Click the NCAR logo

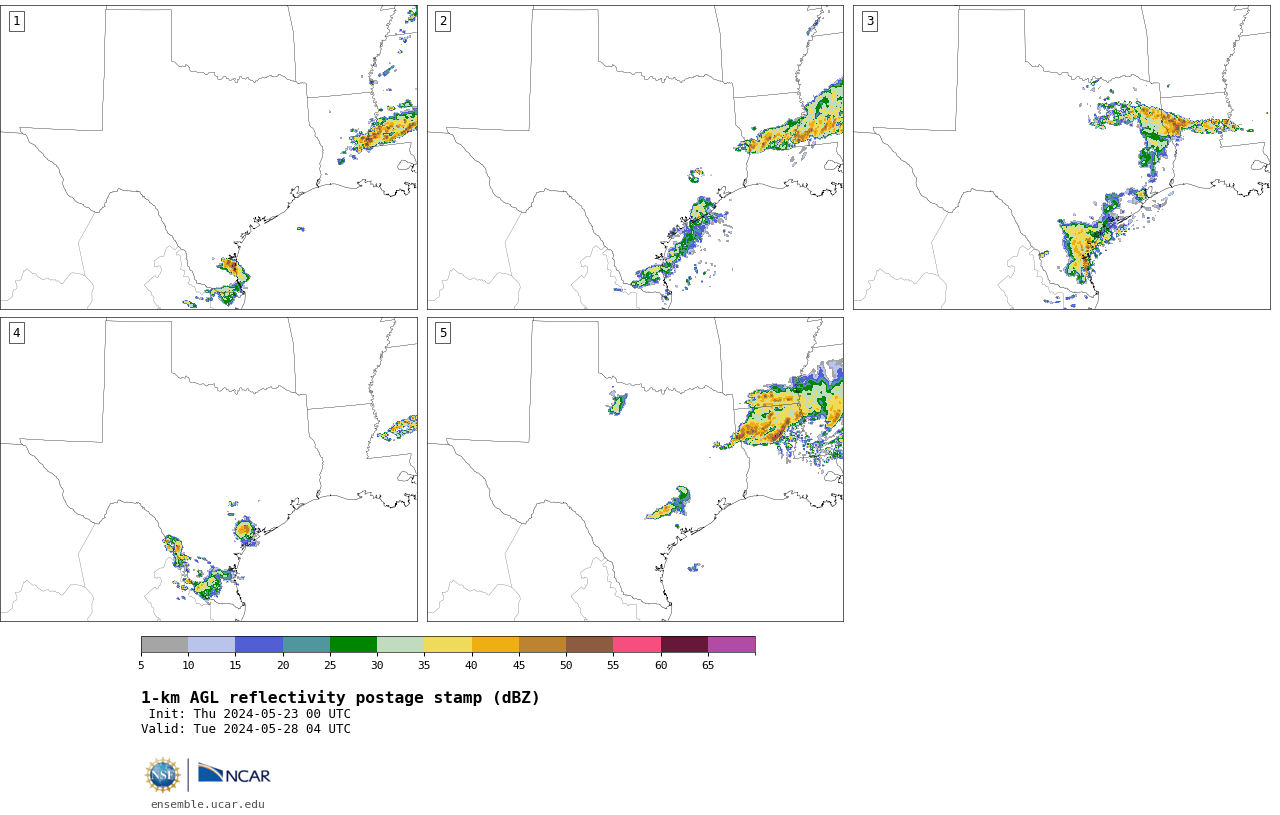234,775
